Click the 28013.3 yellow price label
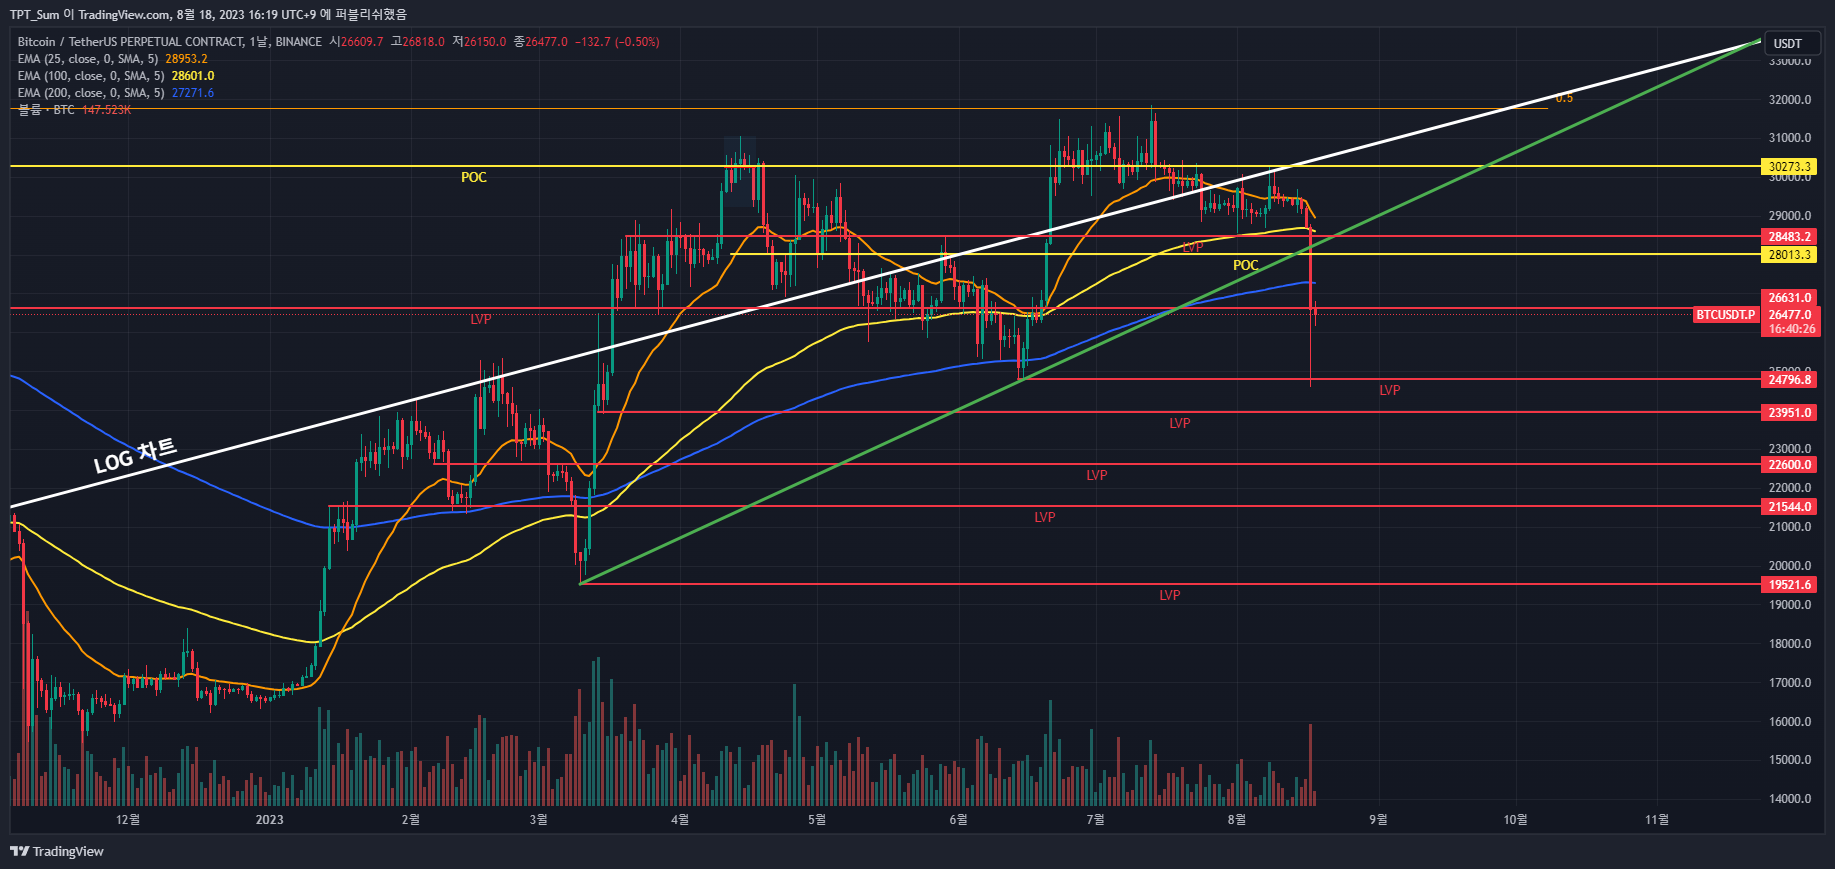 coord(1790,255)
